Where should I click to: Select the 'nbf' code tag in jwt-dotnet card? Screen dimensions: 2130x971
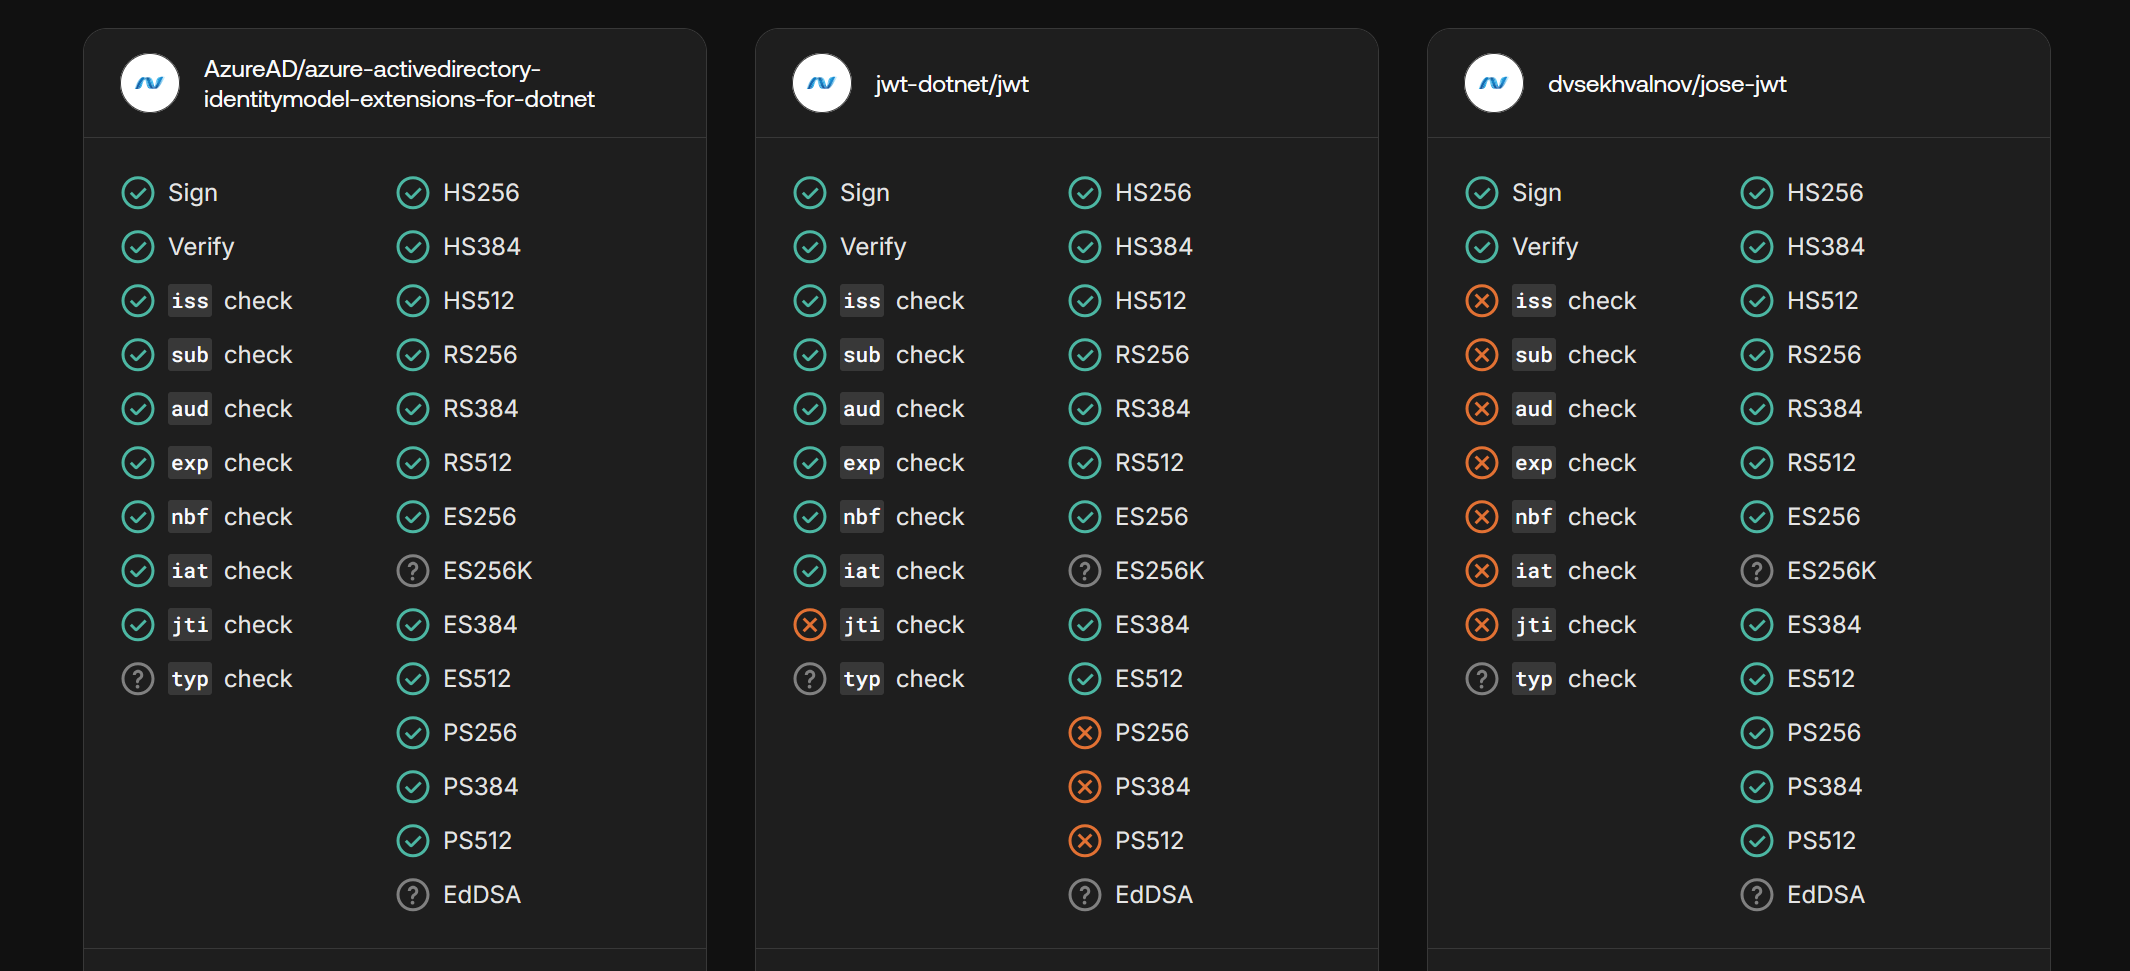862,516
